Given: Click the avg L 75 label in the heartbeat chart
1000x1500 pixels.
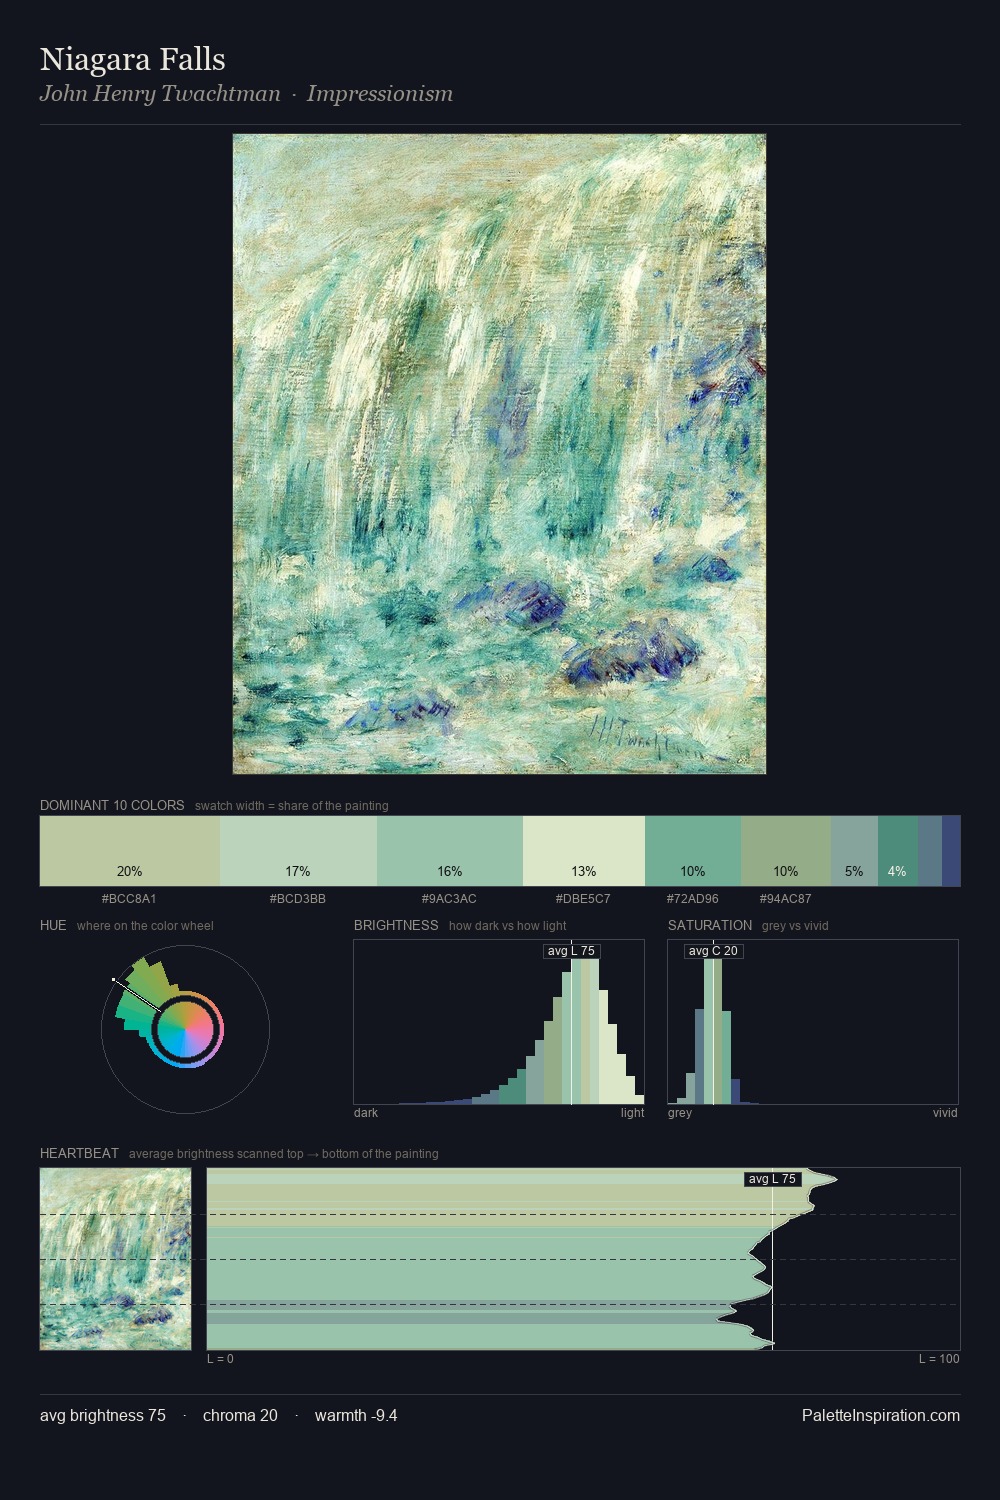Looking at the screenshot, I should pyautogui.click(x=772, y=1179).
